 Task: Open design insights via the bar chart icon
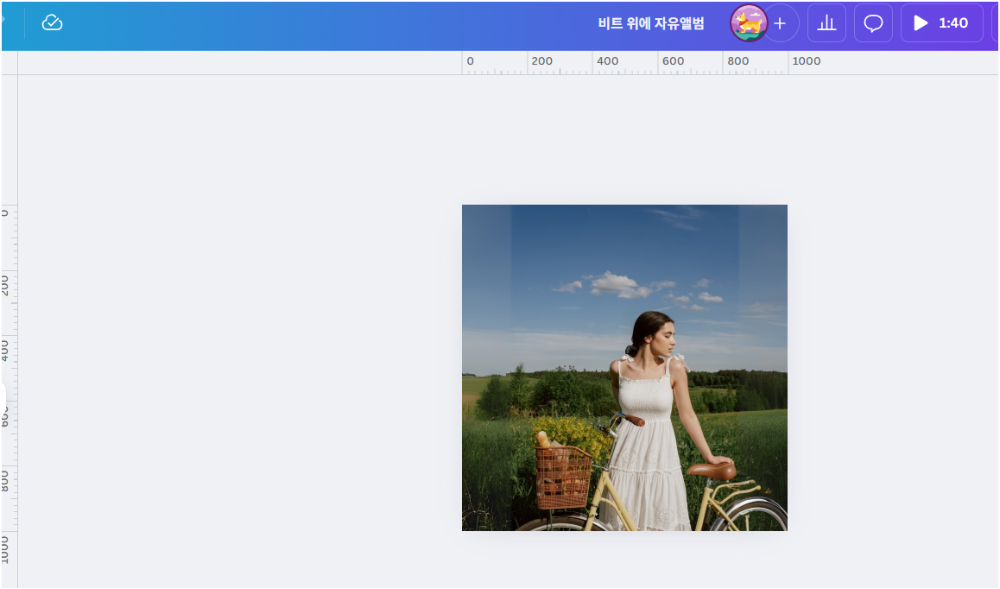click(826, 22)
